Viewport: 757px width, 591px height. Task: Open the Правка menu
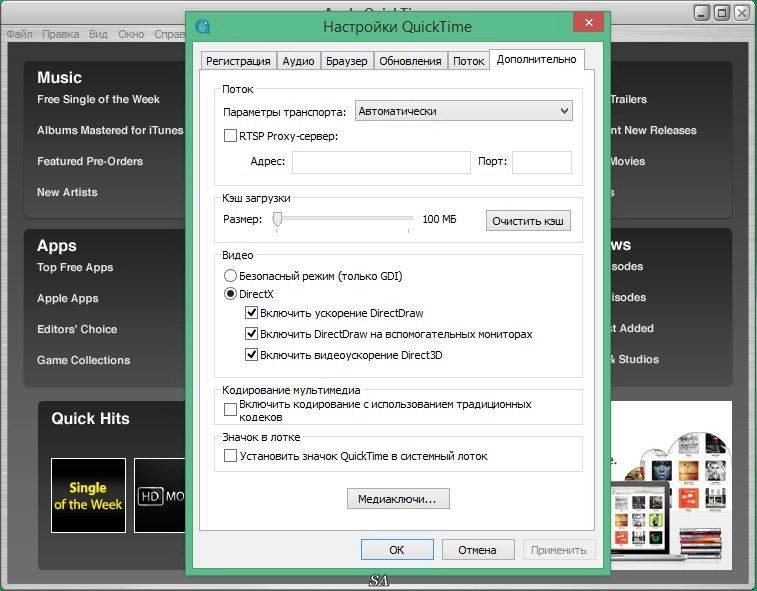pyautogui.click(x=60, y=34)
